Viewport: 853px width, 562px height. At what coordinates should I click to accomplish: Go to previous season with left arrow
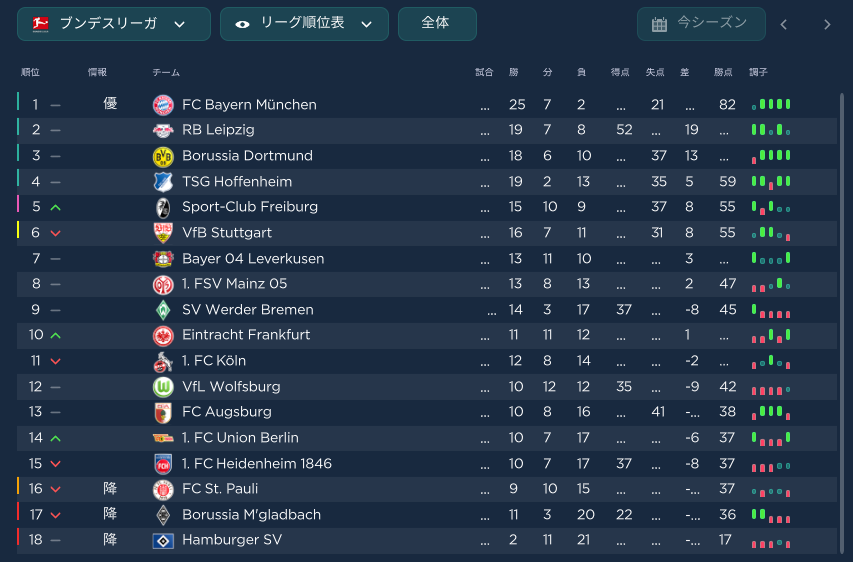(784, 24)
